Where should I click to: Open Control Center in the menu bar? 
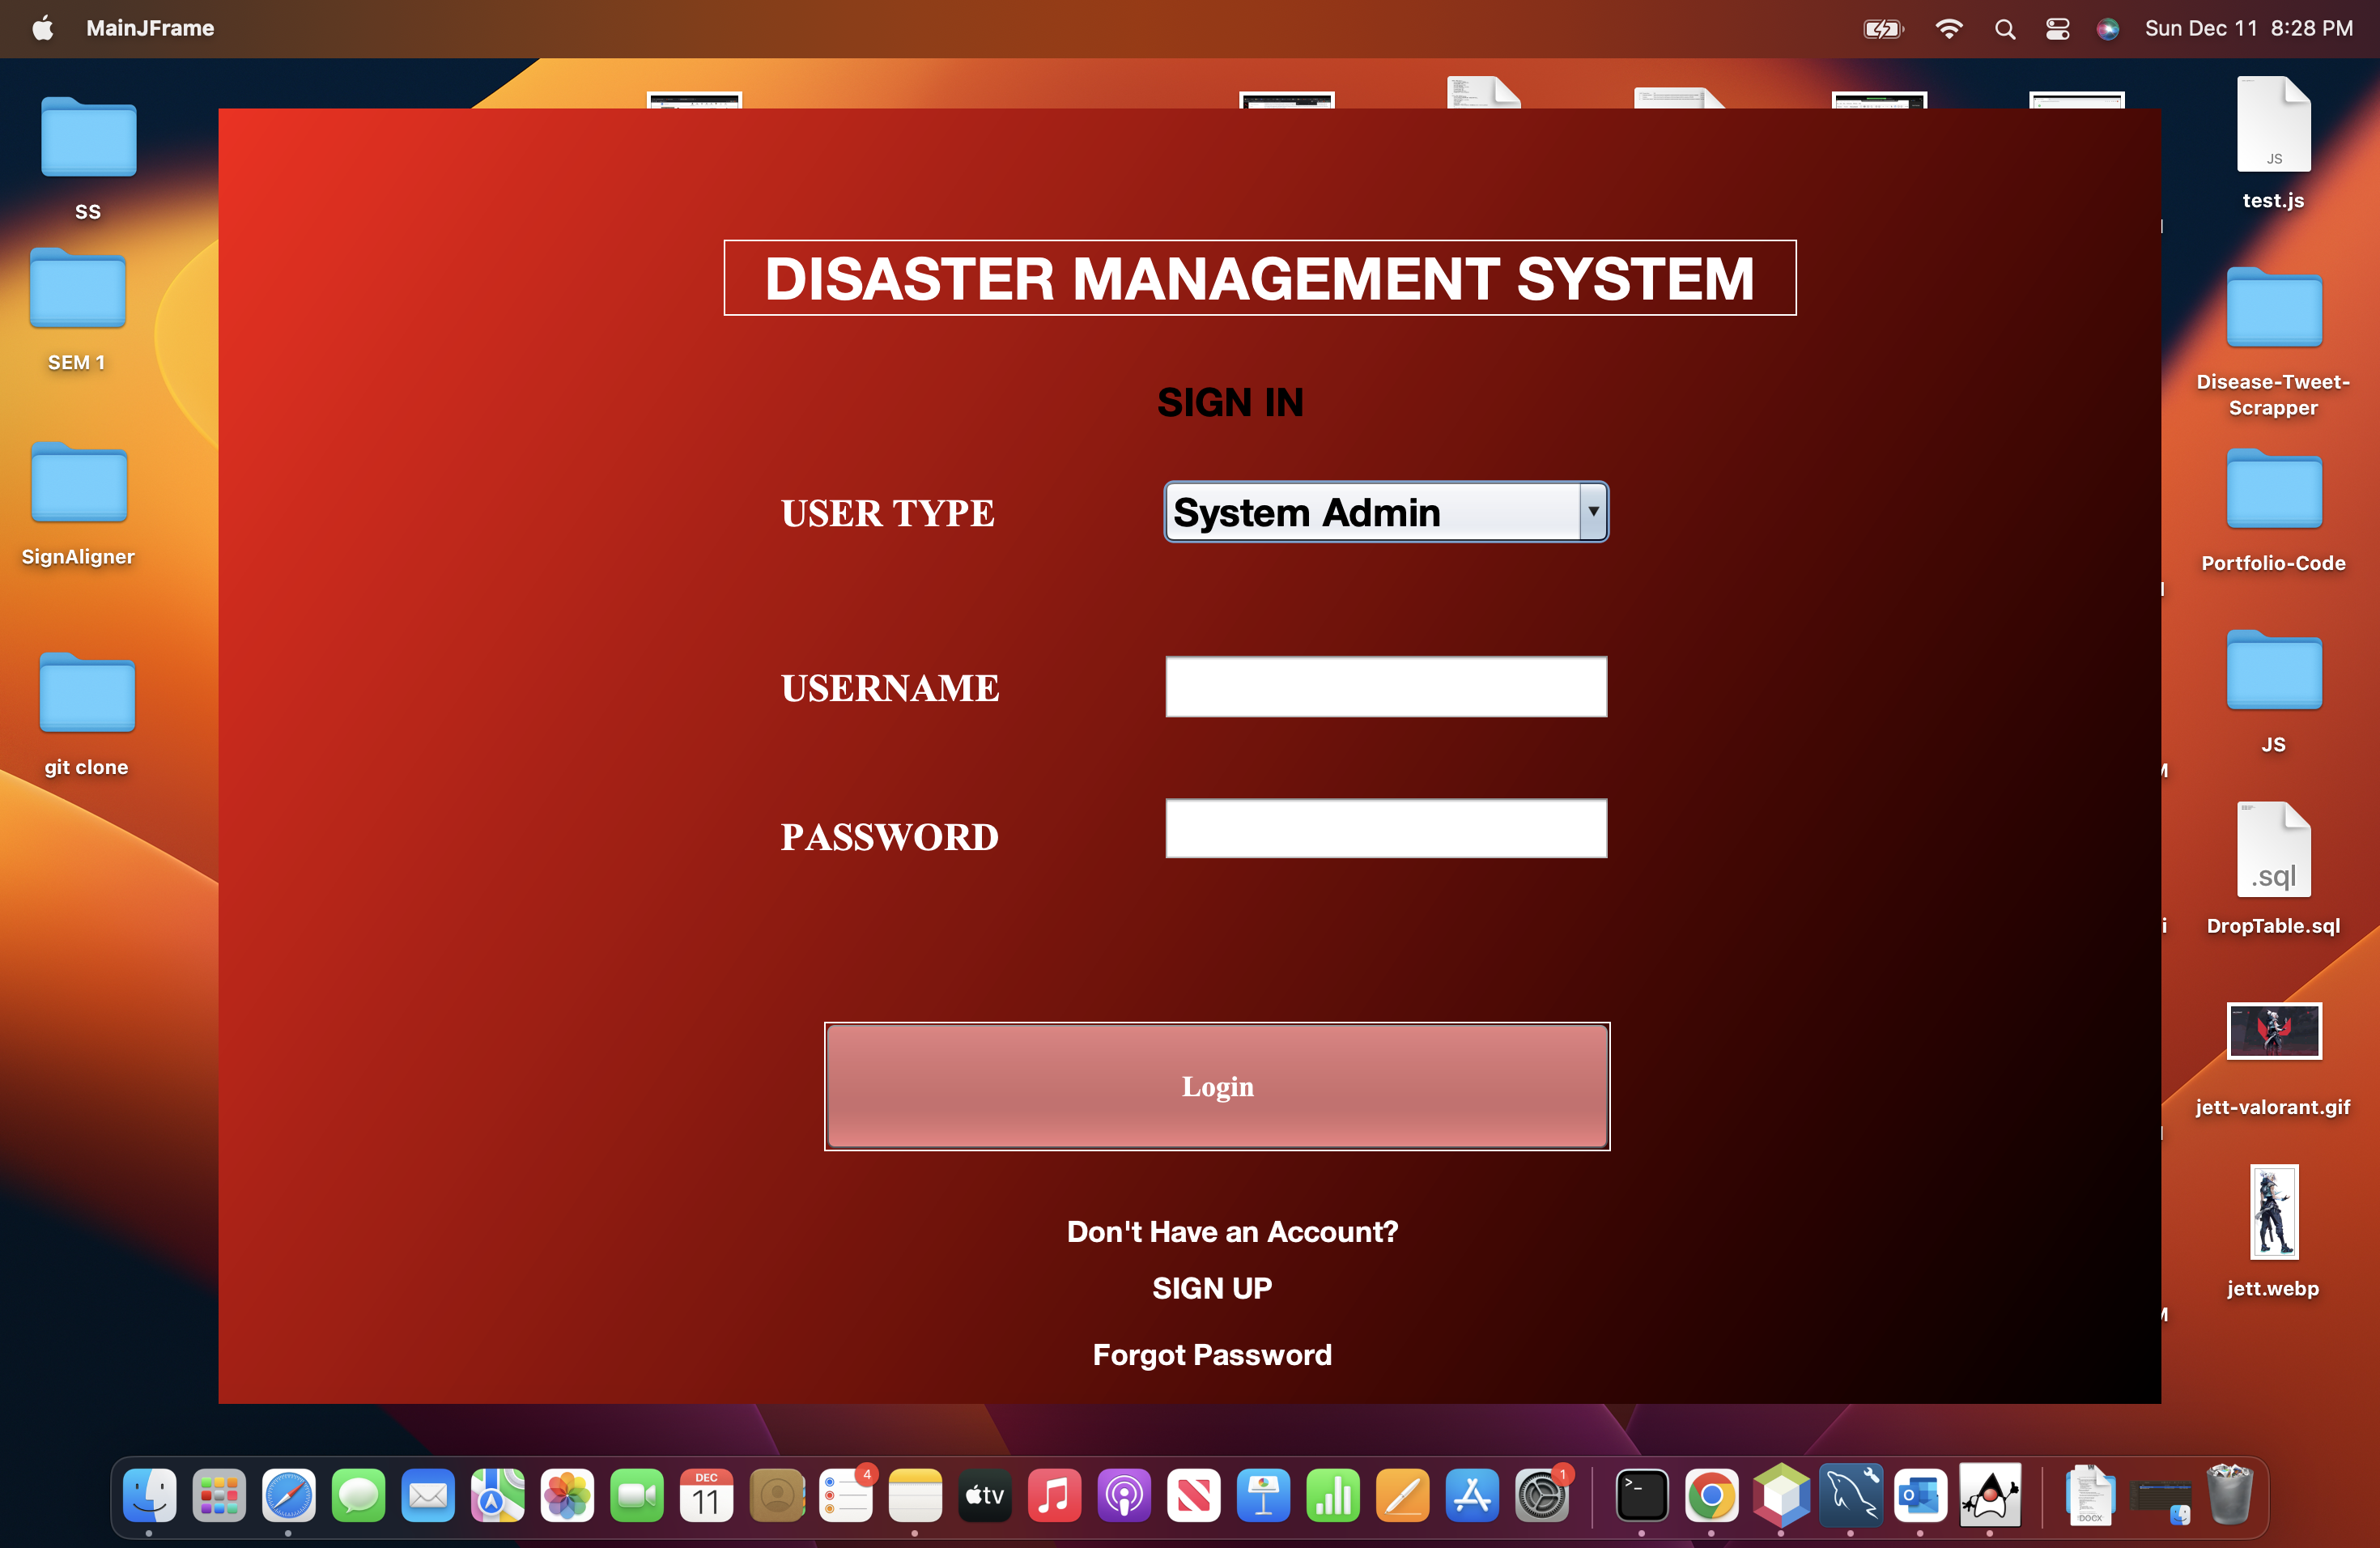[x=2057, y=29]
